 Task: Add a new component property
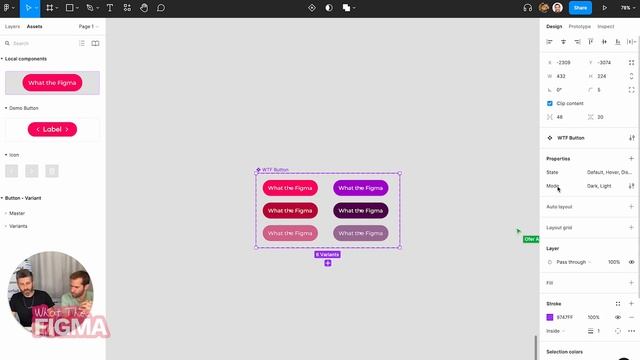(x=631, y=158)
